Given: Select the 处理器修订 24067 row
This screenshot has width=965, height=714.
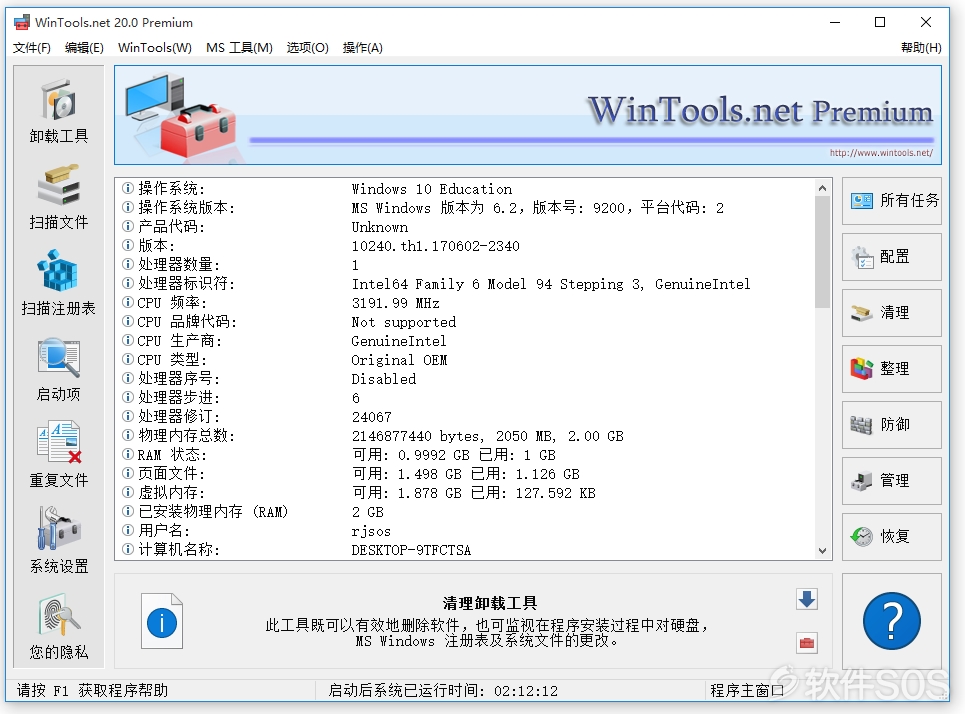Looking at the screenshot, I should [465, 417].
